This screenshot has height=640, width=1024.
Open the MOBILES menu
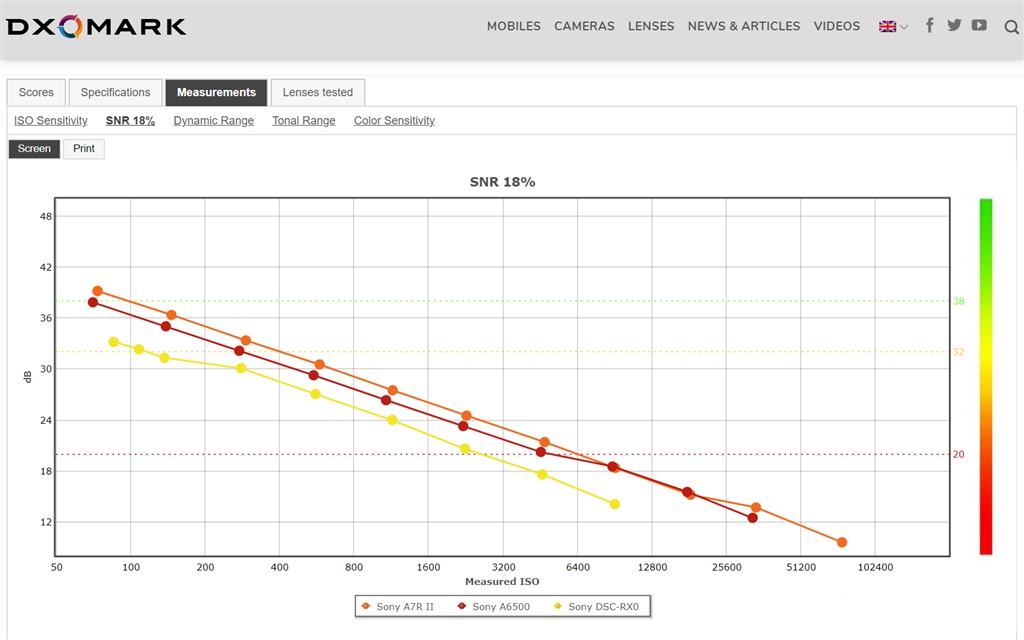[x=513, y=26]
